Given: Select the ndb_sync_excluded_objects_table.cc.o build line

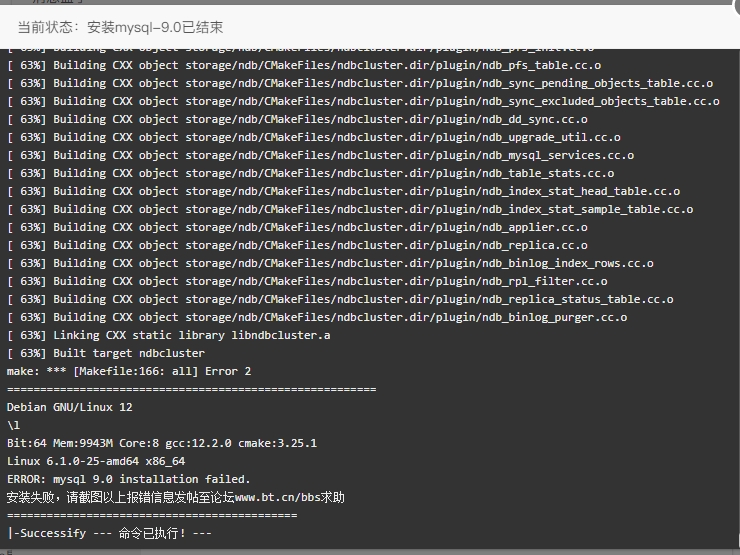Looking at the screenshot, I should (363, 101).
